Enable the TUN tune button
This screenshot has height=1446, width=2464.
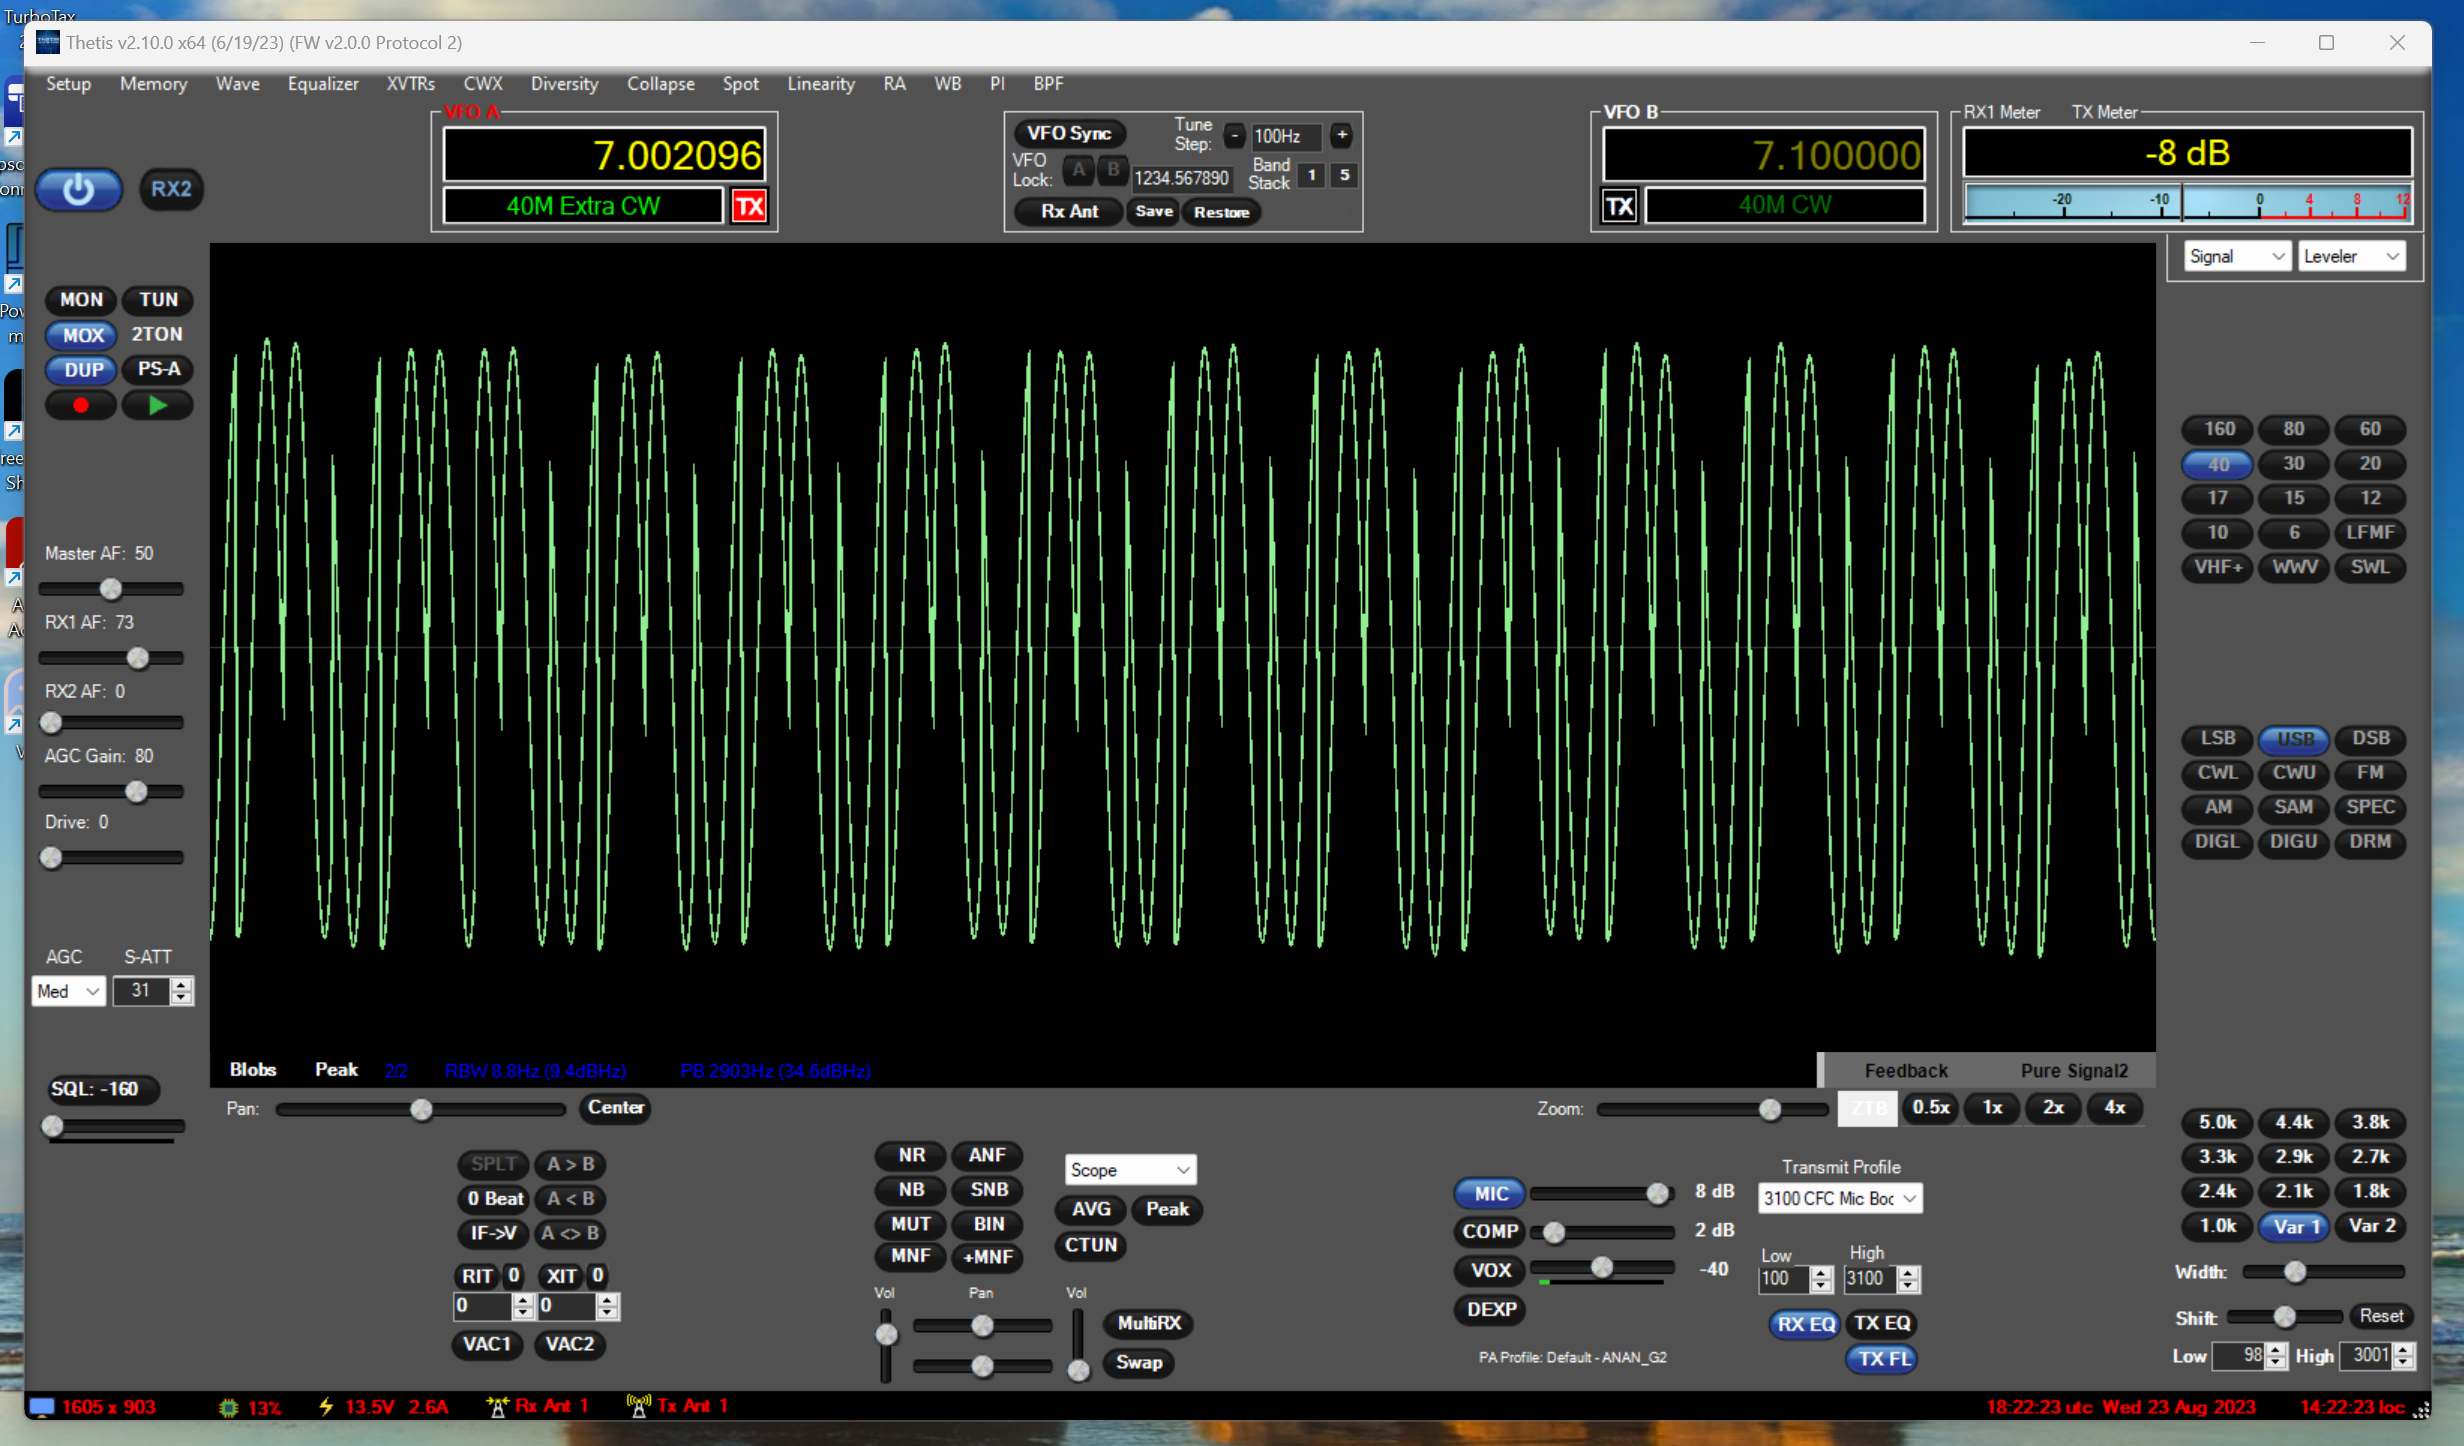coord(158,300)
